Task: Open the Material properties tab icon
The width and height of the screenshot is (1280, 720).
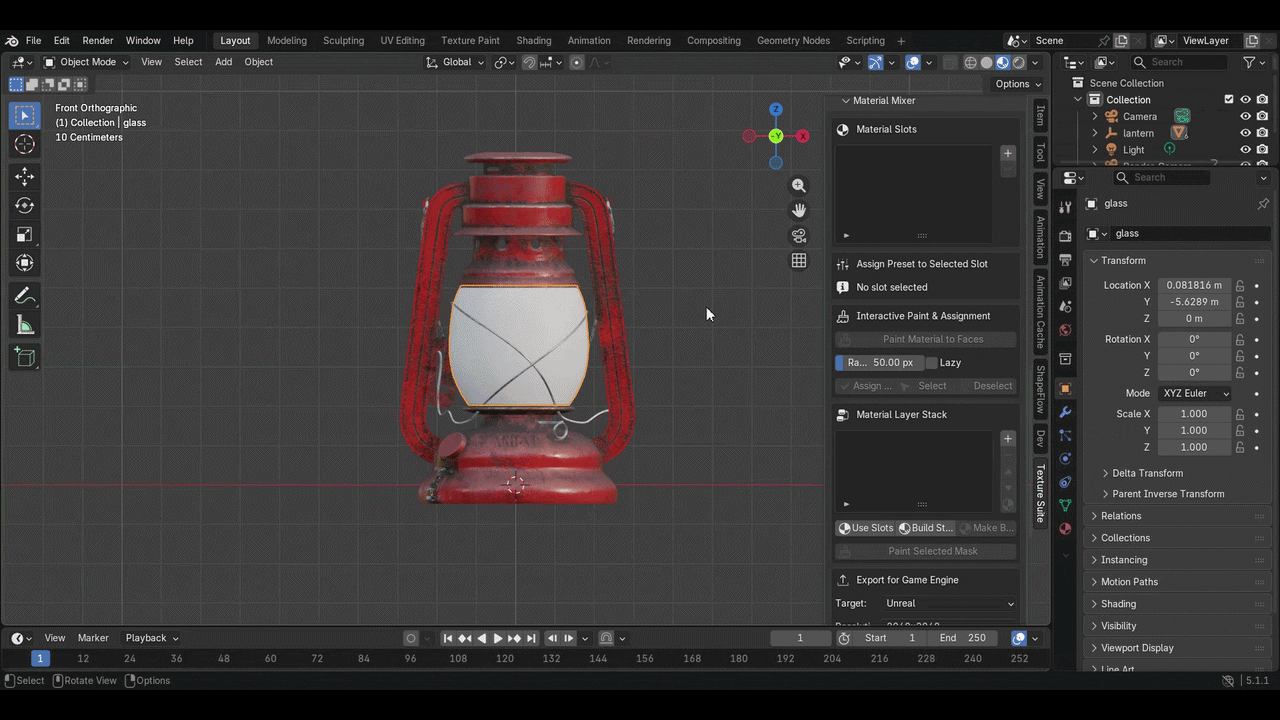Action: tap(1065, 528)
